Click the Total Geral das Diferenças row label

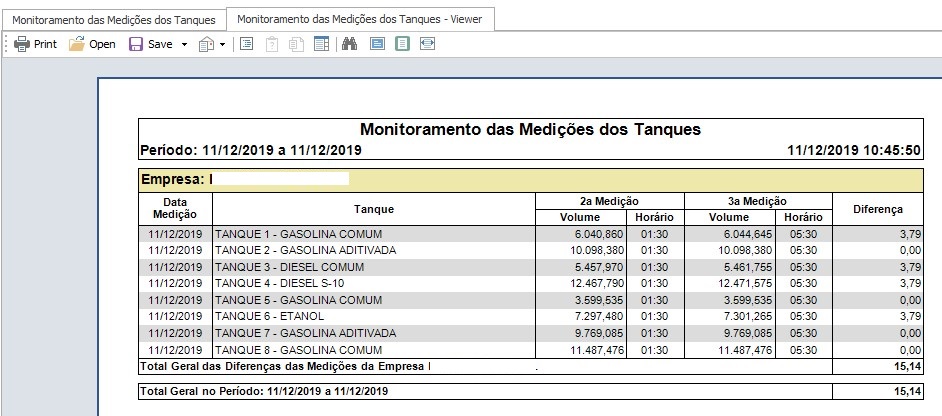(285, 366)
